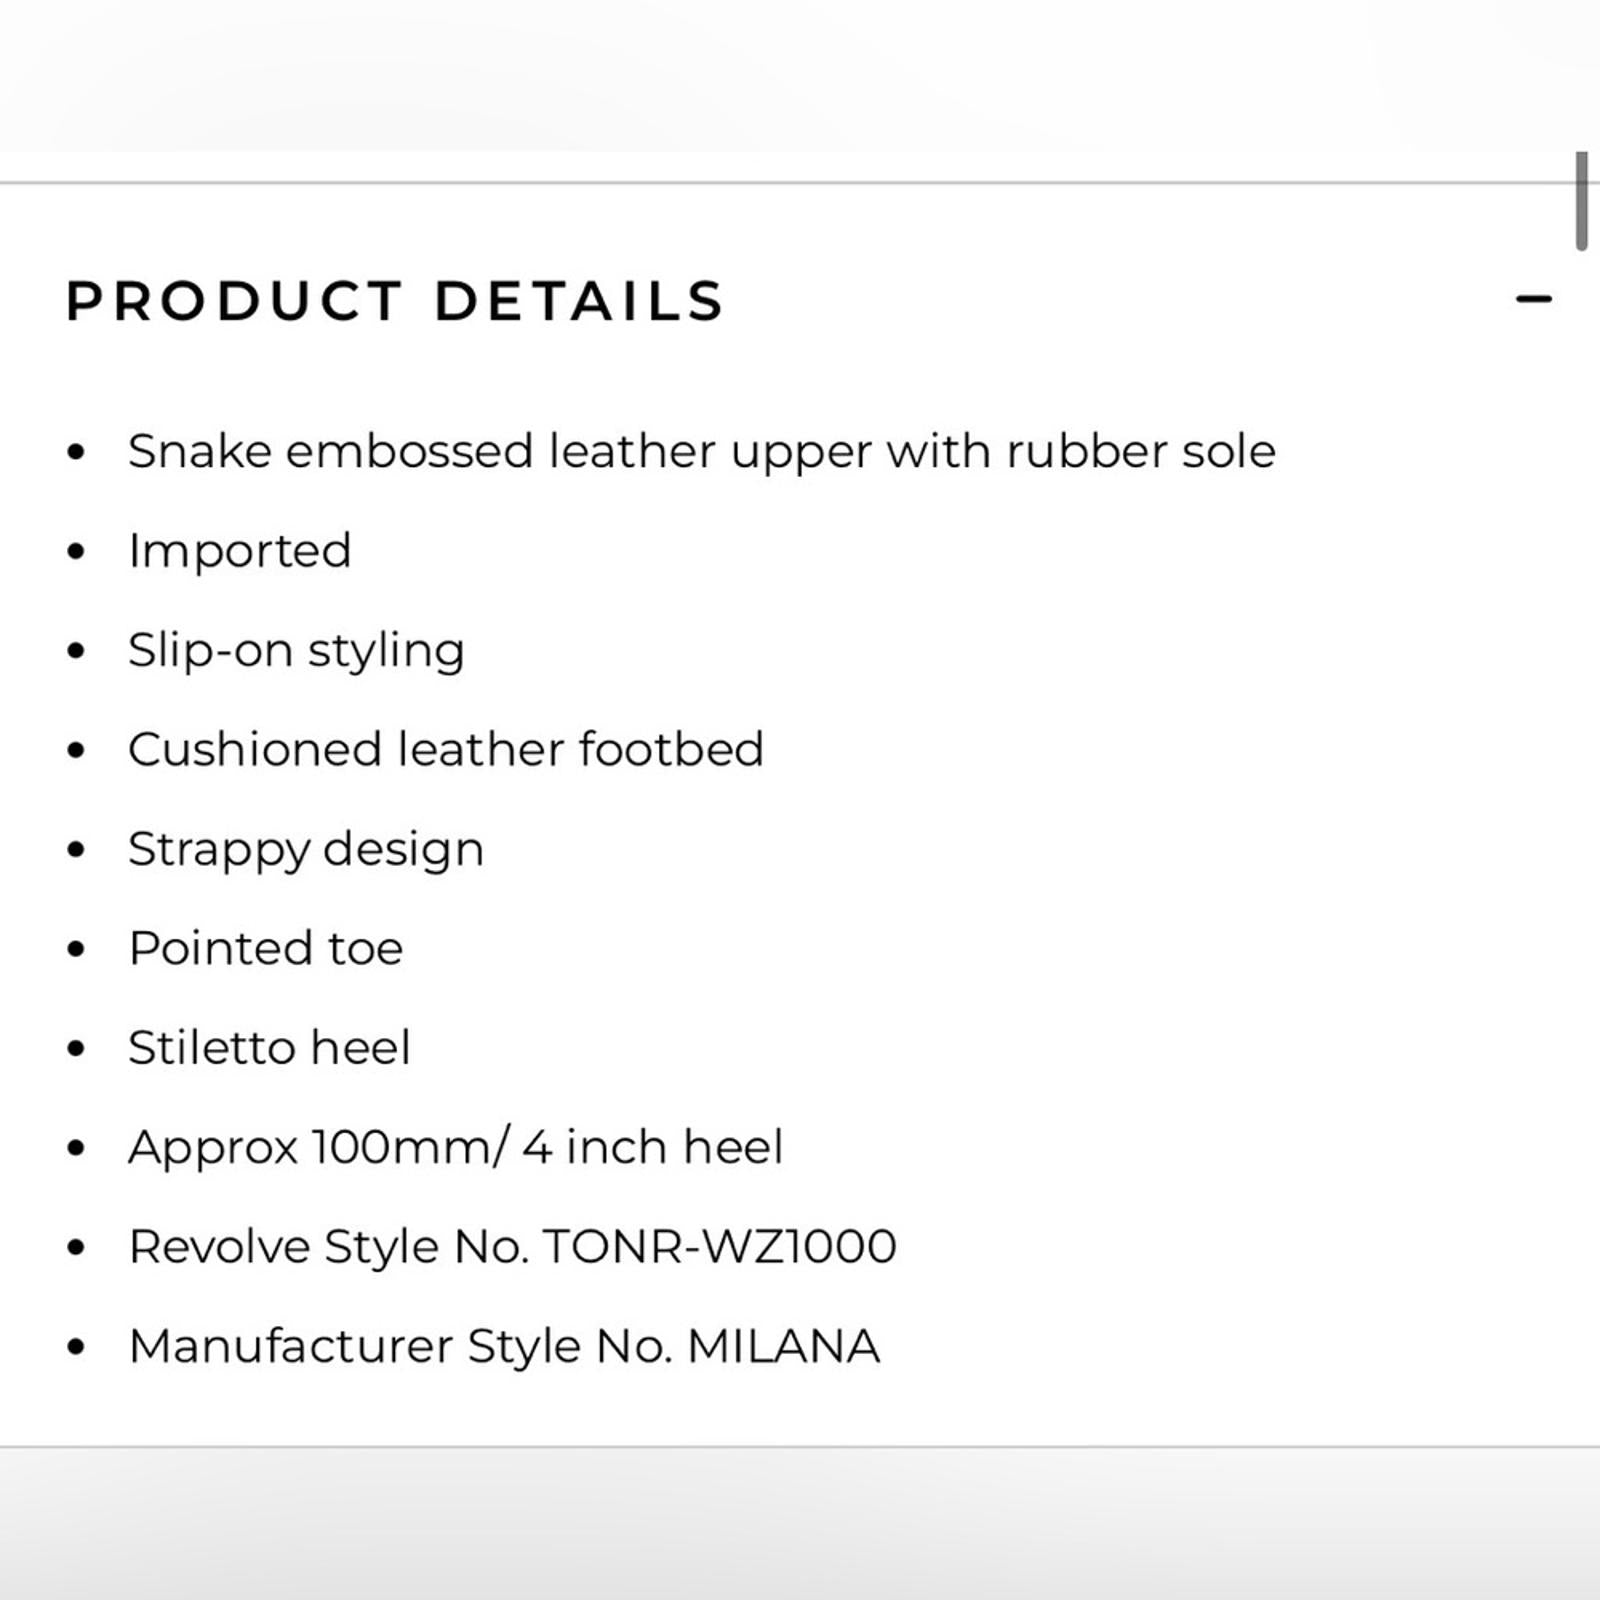Viewport: 1600px width, 1600px height.
Task: Click the Slip-on styling detail
Action: pyautogui.click(x=296, y=651)
